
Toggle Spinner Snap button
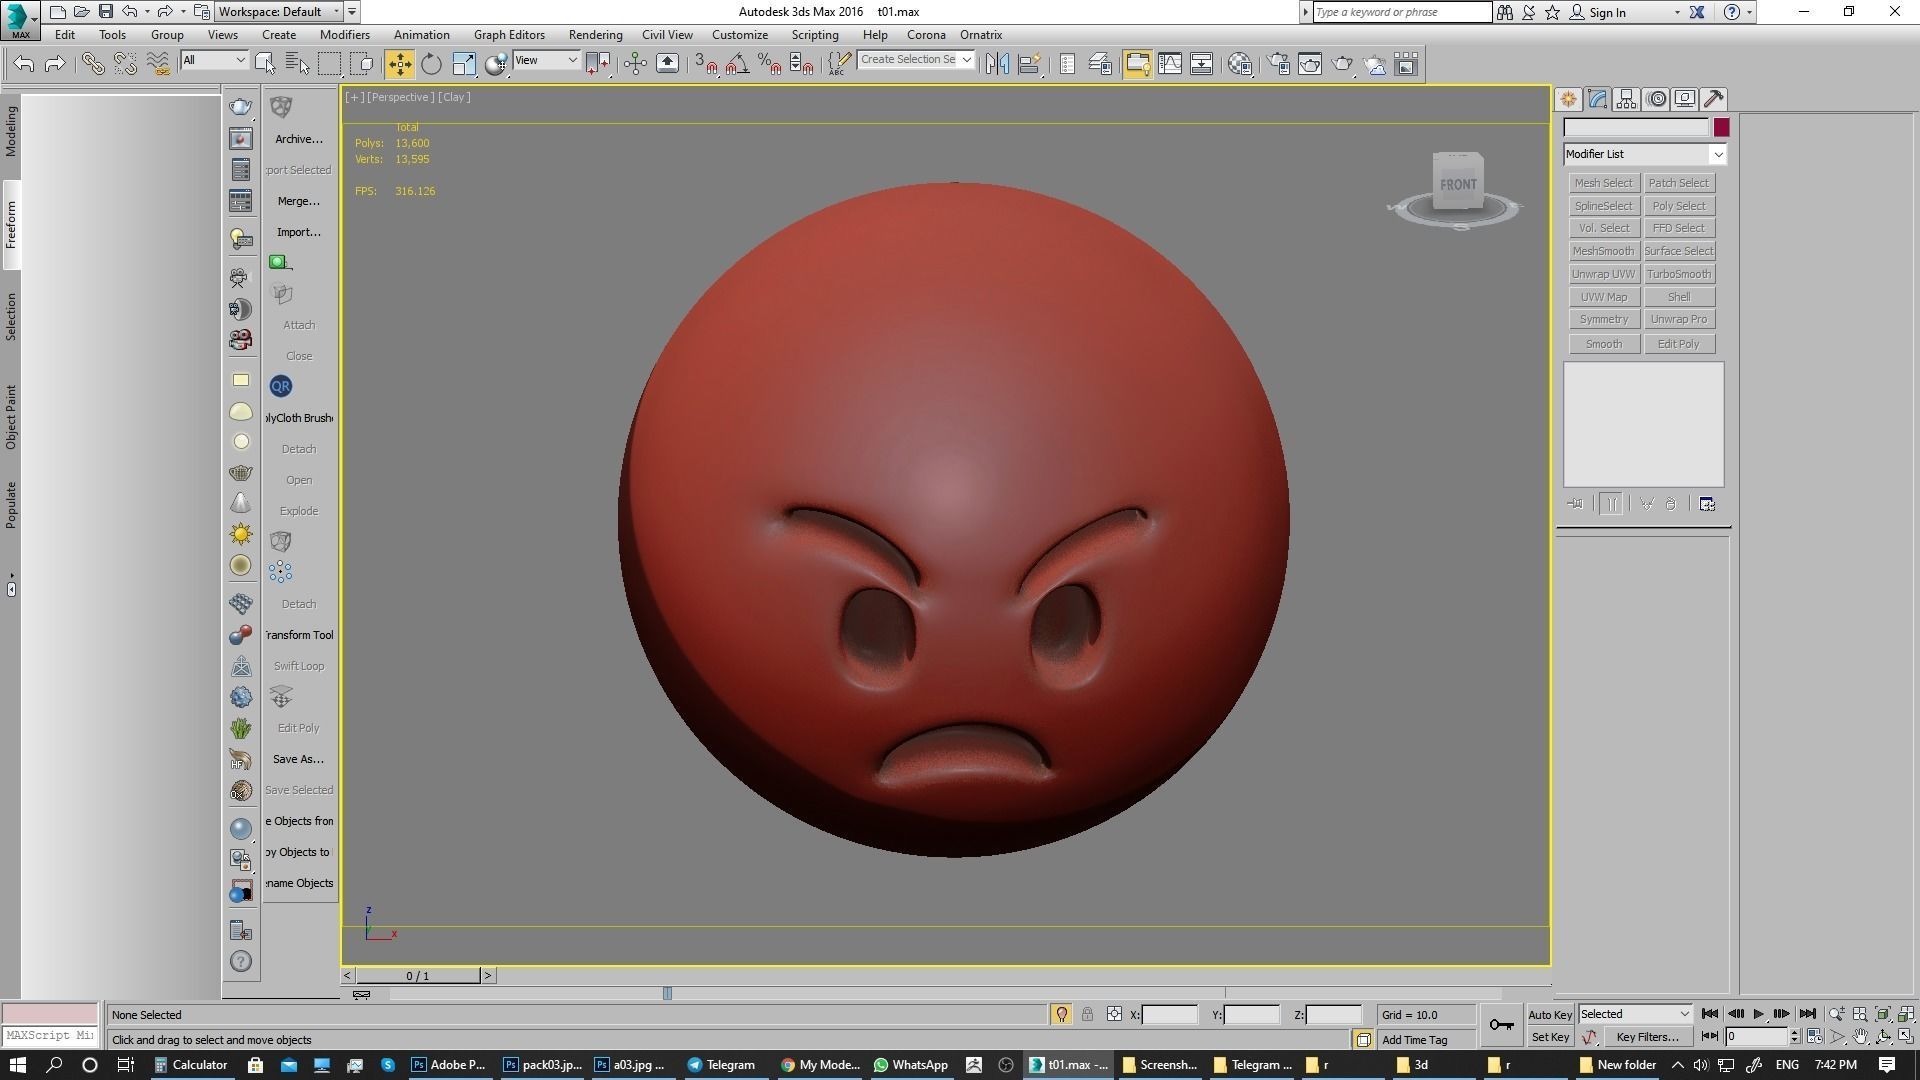801,64
